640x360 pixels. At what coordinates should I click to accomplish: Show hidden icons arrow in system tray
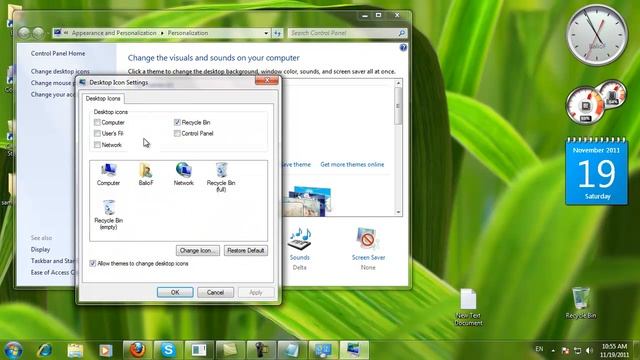point(553,351)
